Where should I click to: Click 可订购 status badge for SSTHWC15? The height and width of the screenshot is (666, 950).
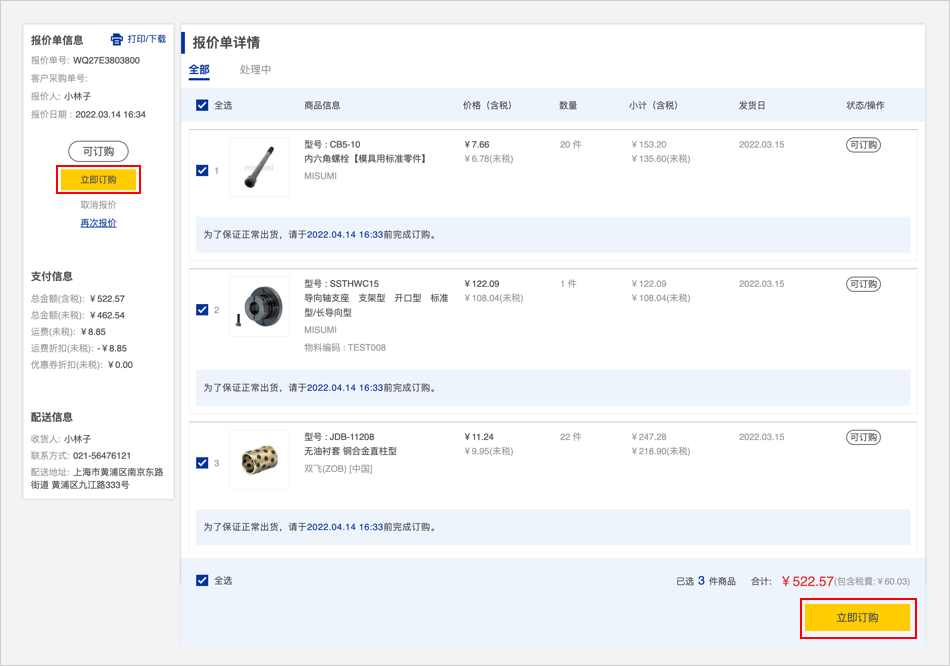point(862,284)
